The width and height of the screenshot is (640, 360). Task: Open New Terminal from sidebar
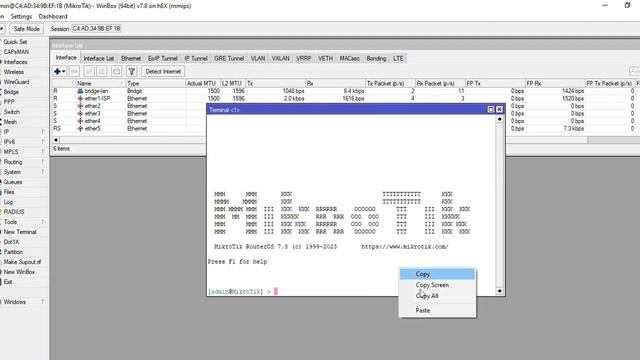[x=20, y=232]
